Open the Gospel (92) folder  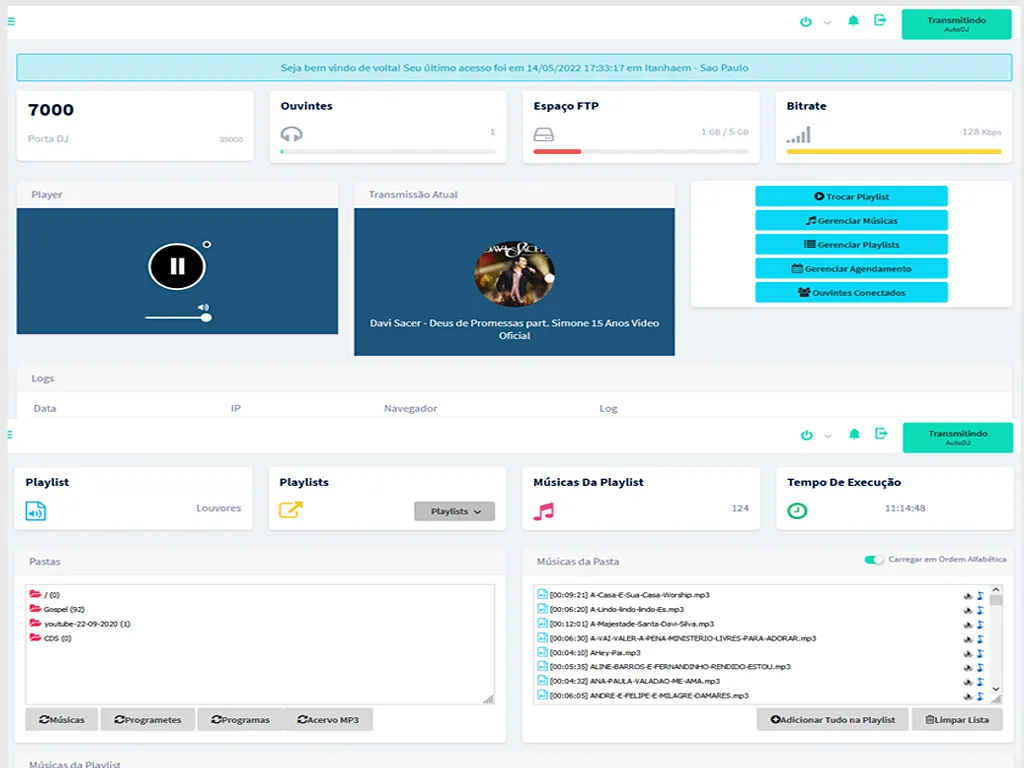click(x=63, y=609)
